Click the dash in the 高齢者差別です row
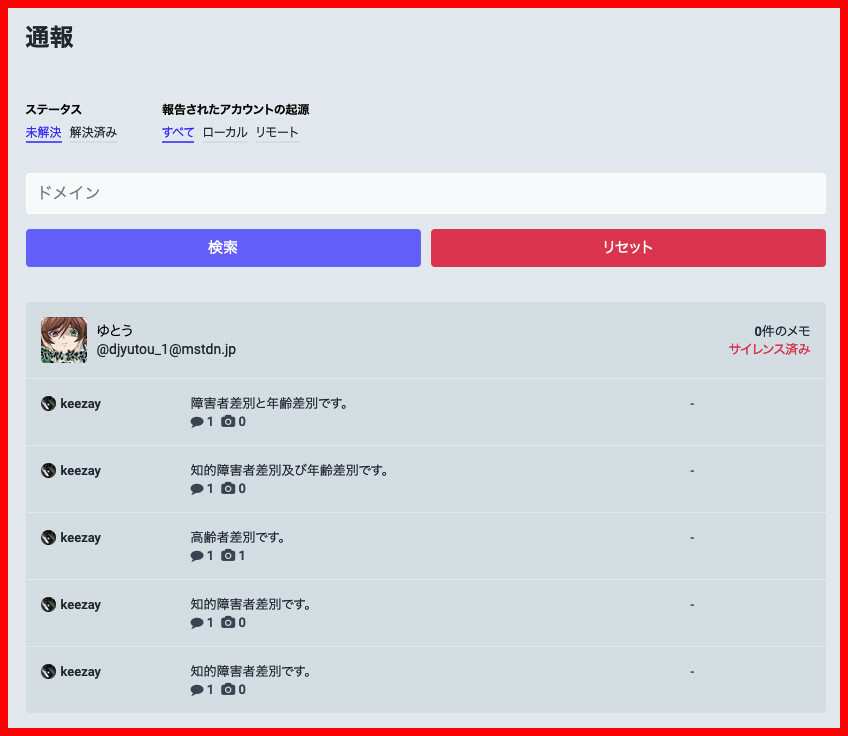 tap(692, 538)
